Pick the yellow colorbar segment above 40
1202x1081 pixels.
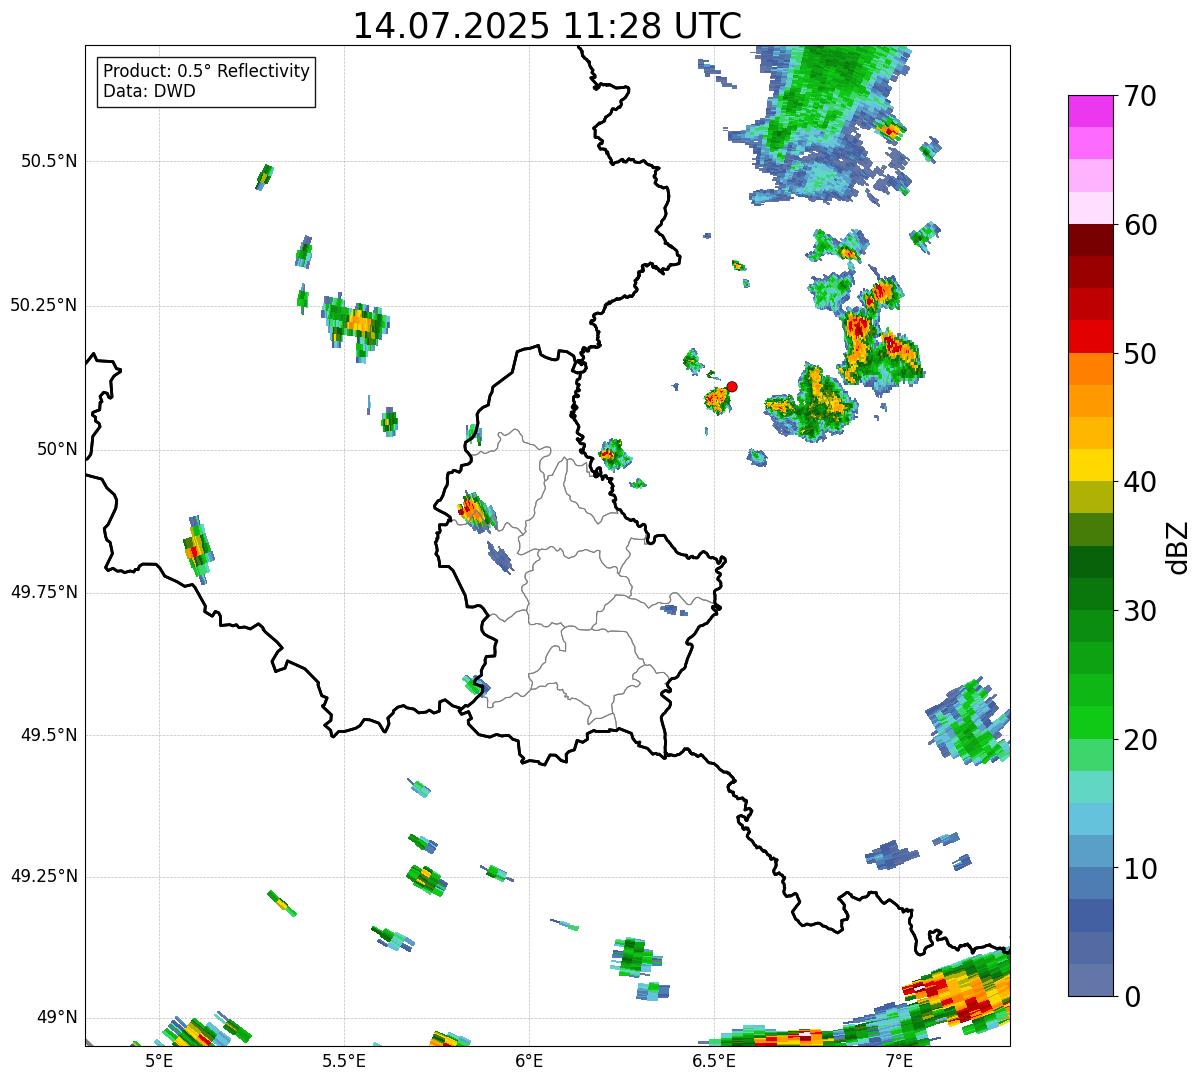(1090, 465)
